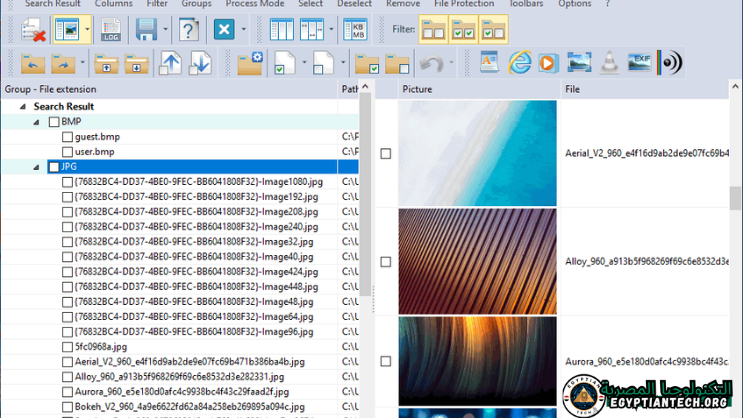Check the 5fc0968a.jpg checkbox
The height and width of the screenshot is (418, 743).
tap(67, 347)
